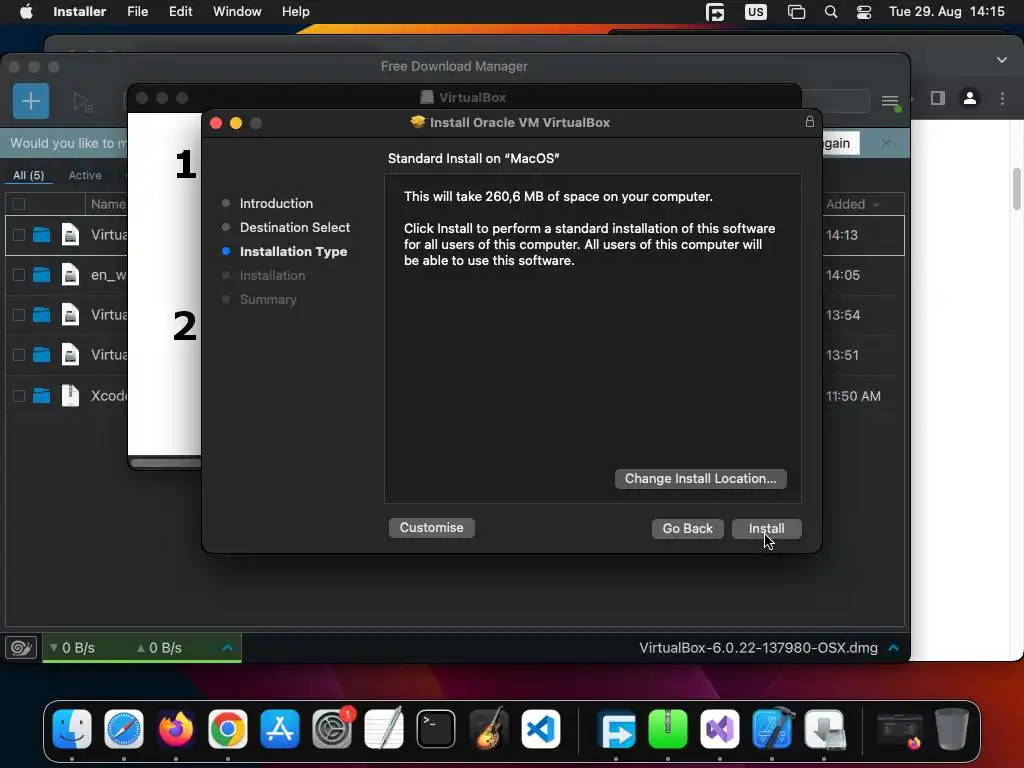Image resolution: width=1024 pixels, height=768 pixels.
Task: Open System Settings from the Dock
Action: (332, 729)
